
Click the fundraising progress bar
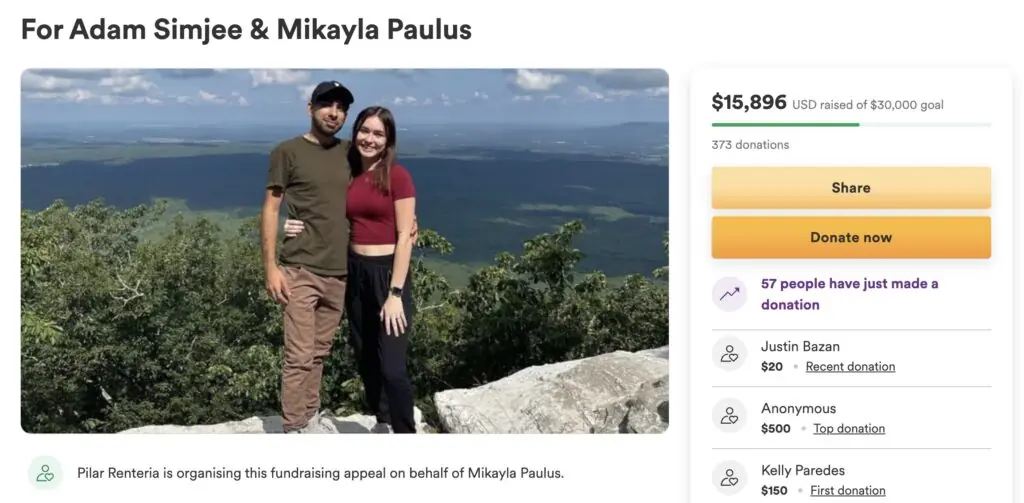click(x=851, y=125)
